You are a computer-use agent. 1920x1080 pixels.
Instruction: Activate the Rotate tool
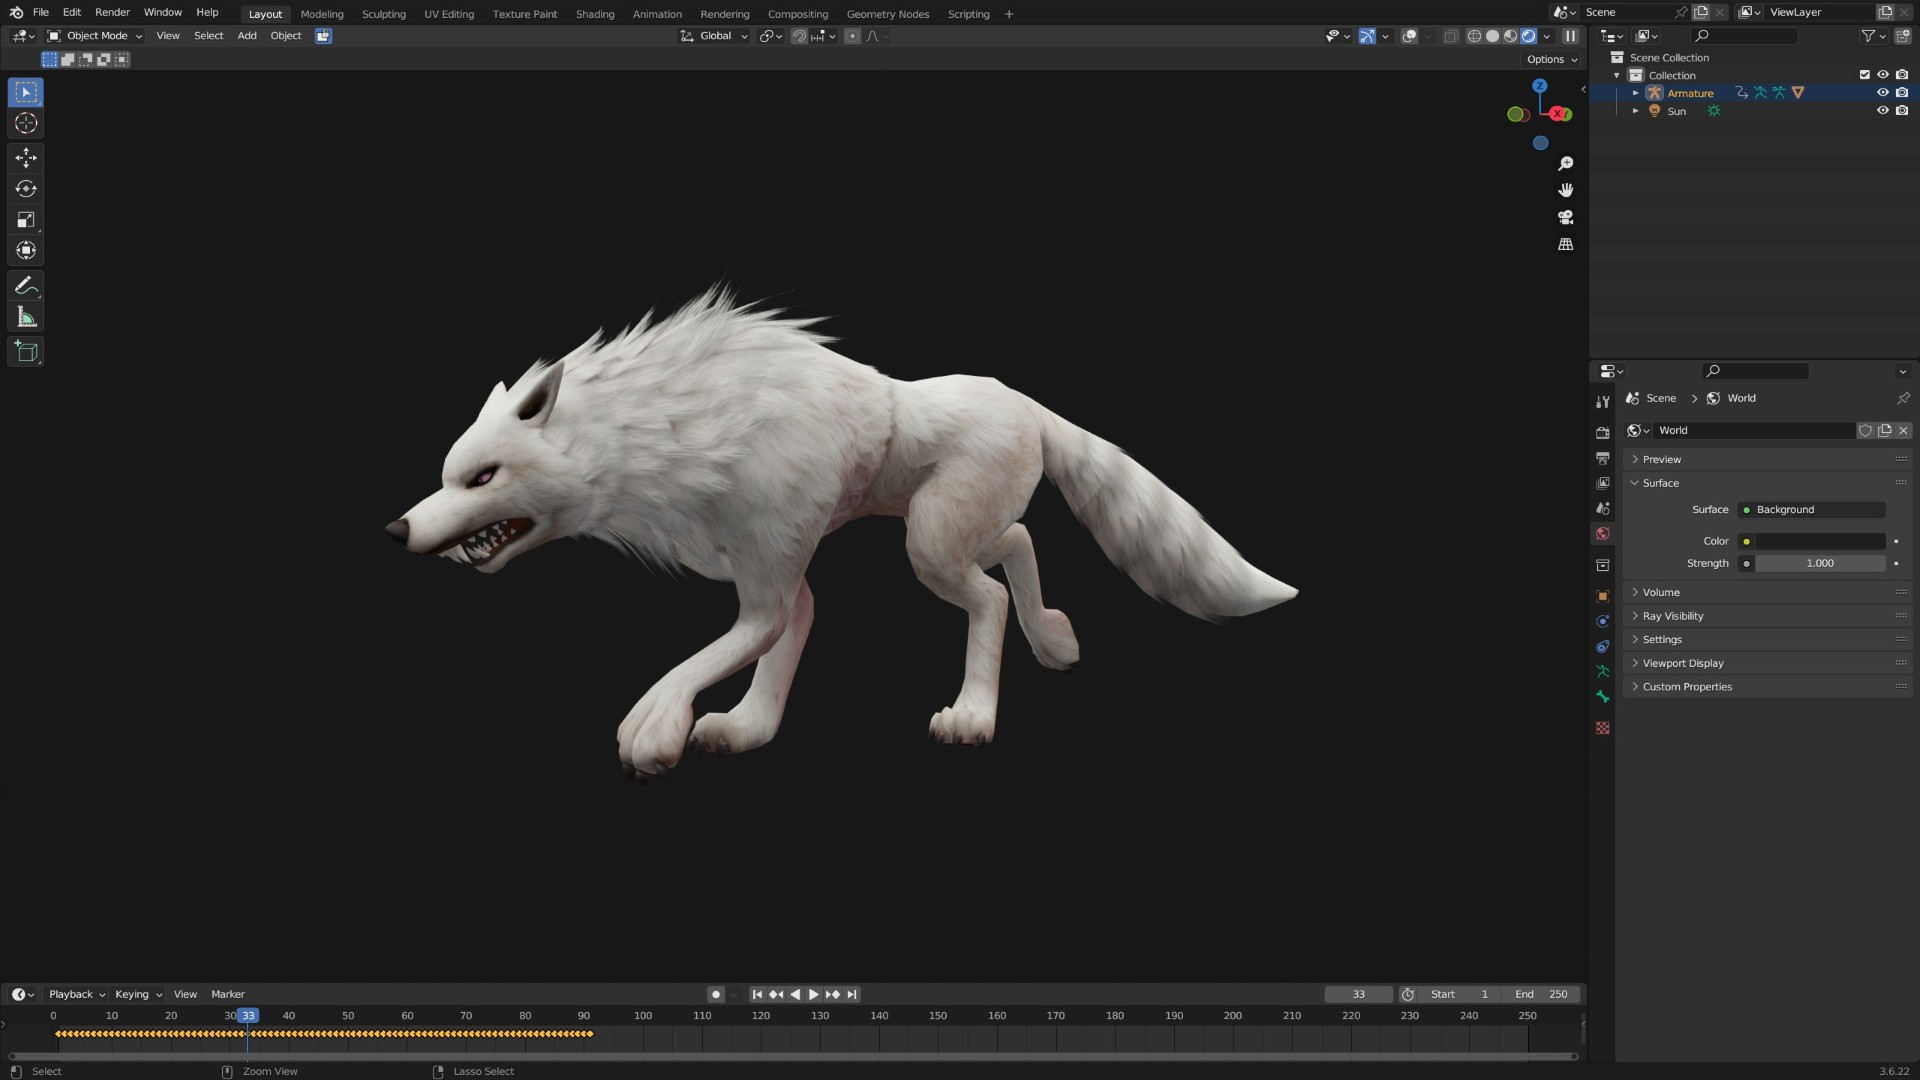tap(26, 189)
